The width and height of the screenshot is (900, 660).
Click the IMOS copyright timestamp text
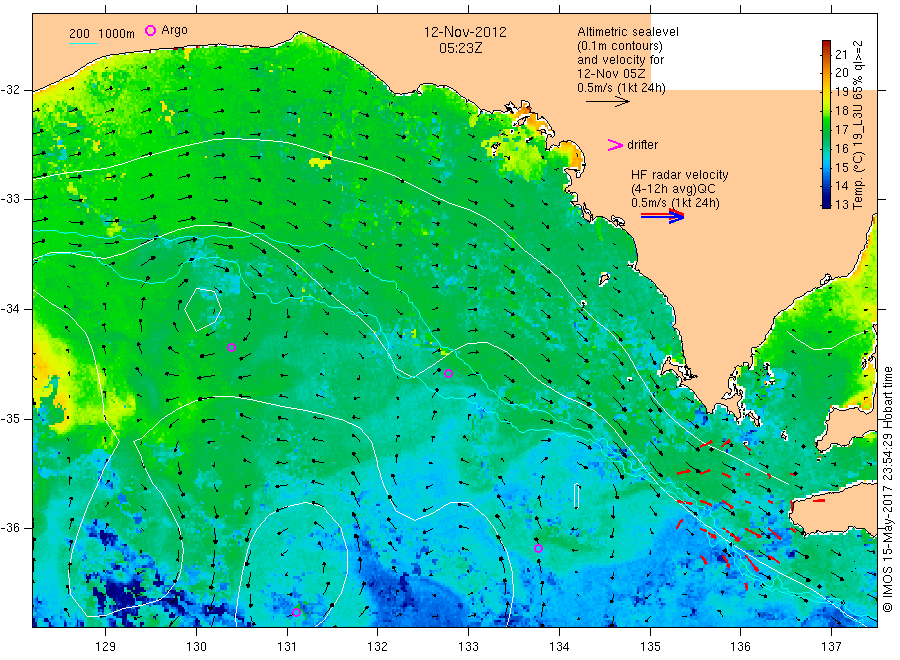887,489
